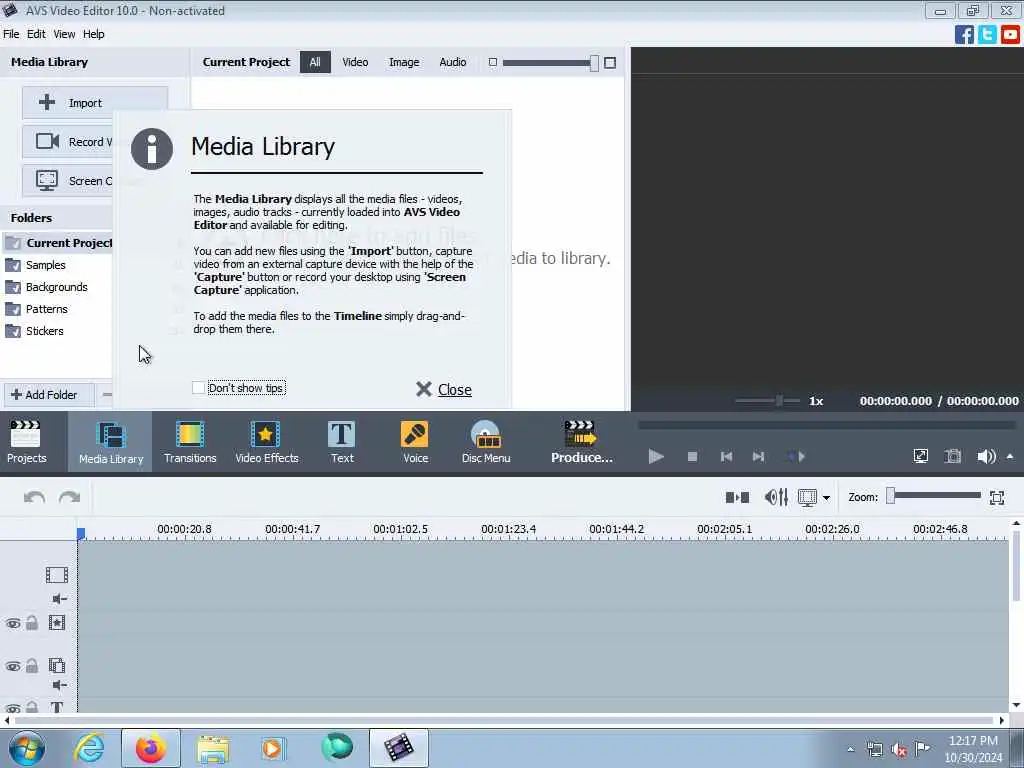Open Internet Explorer from the taskbar
Screen dimensions: 1024x768
click(x=89, y=748)
